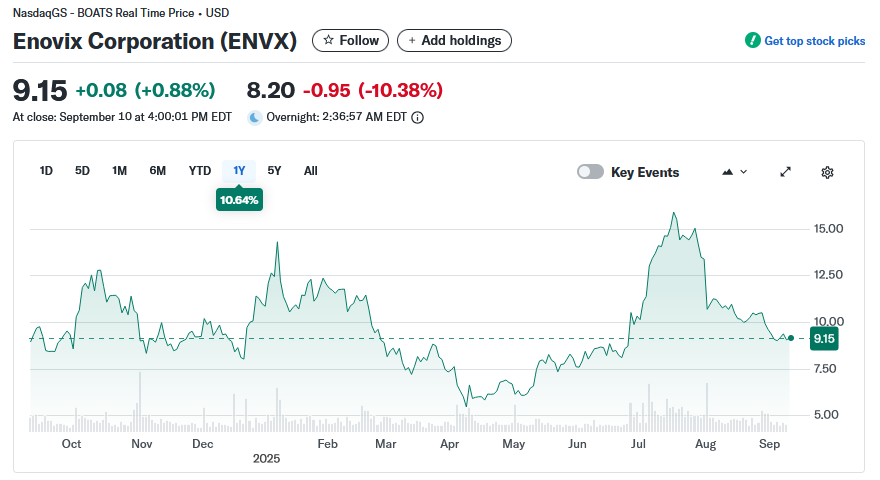This screenshot has width=880, height=480.
Task: Click the 9.15 current price marker
Action: pyautogui.click(x=824, y=339)
